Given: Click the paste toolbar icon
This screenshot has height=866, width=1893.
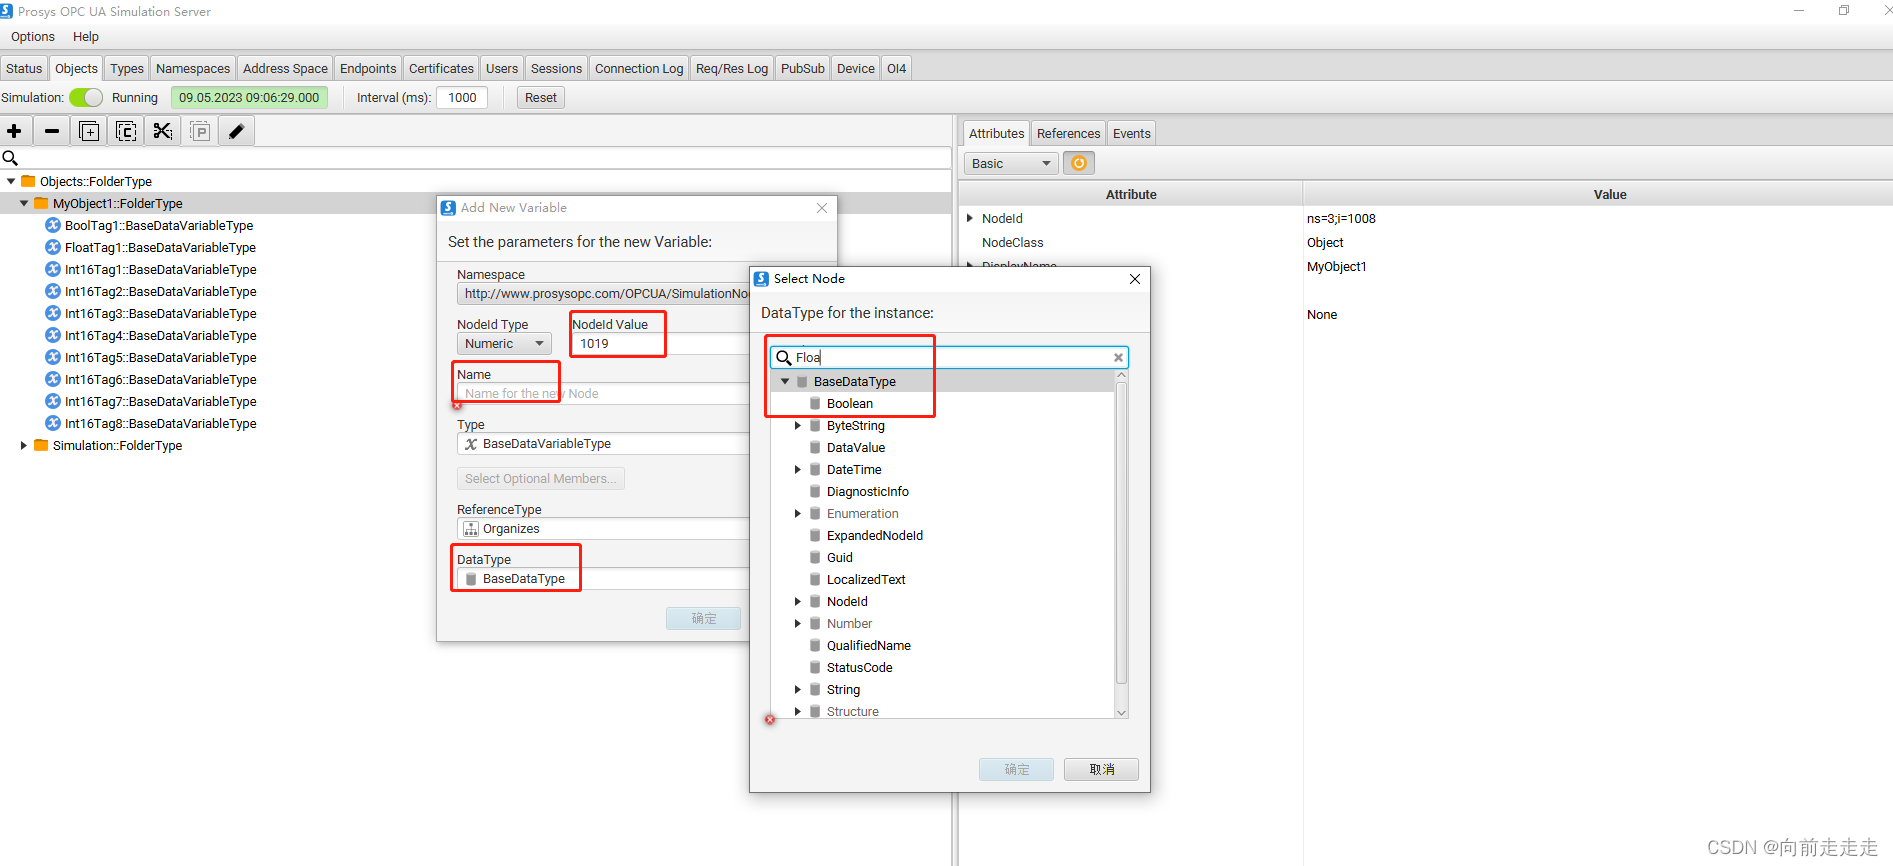Looking at the screenshot, I should pos(200,131).
